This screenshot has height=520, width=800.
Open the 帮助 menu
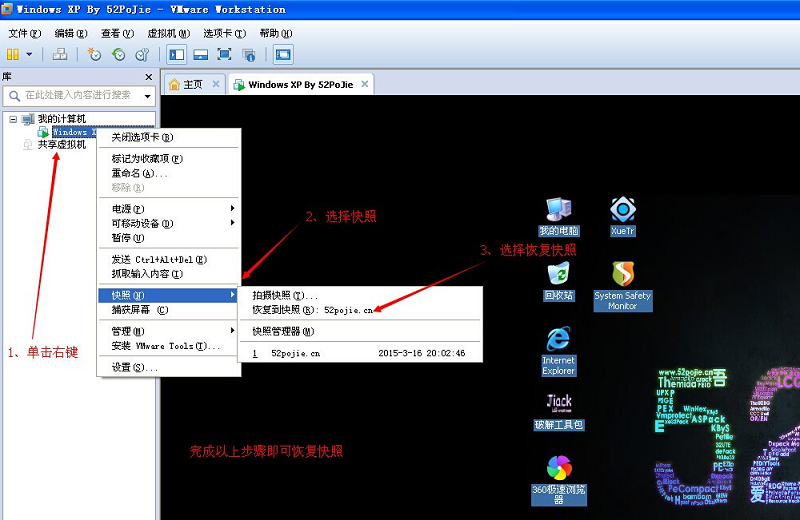tap(276, 34)
